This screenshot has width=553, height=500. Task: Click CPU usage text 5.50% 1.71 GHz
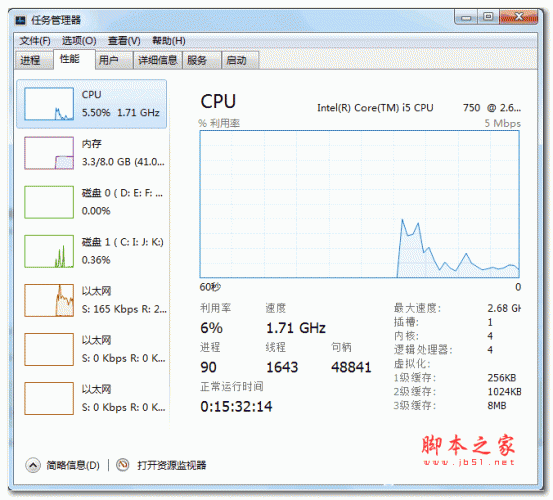pos(121,113)
